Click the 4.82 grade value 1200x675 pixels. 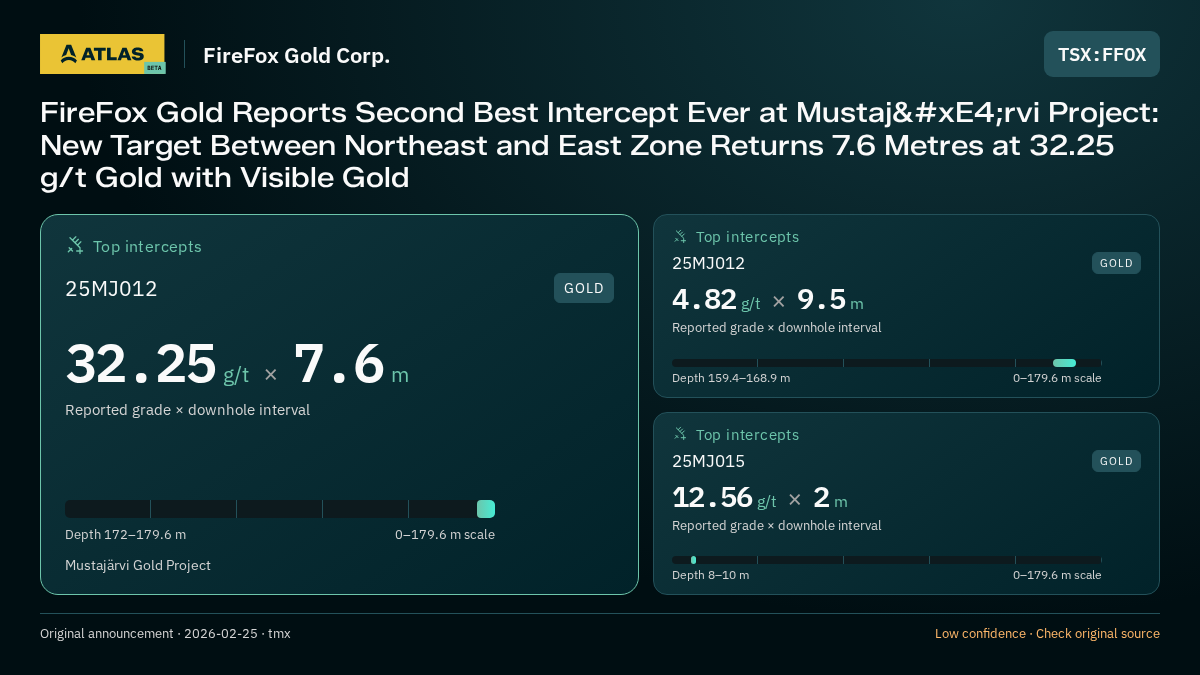(x=704, y=299)
